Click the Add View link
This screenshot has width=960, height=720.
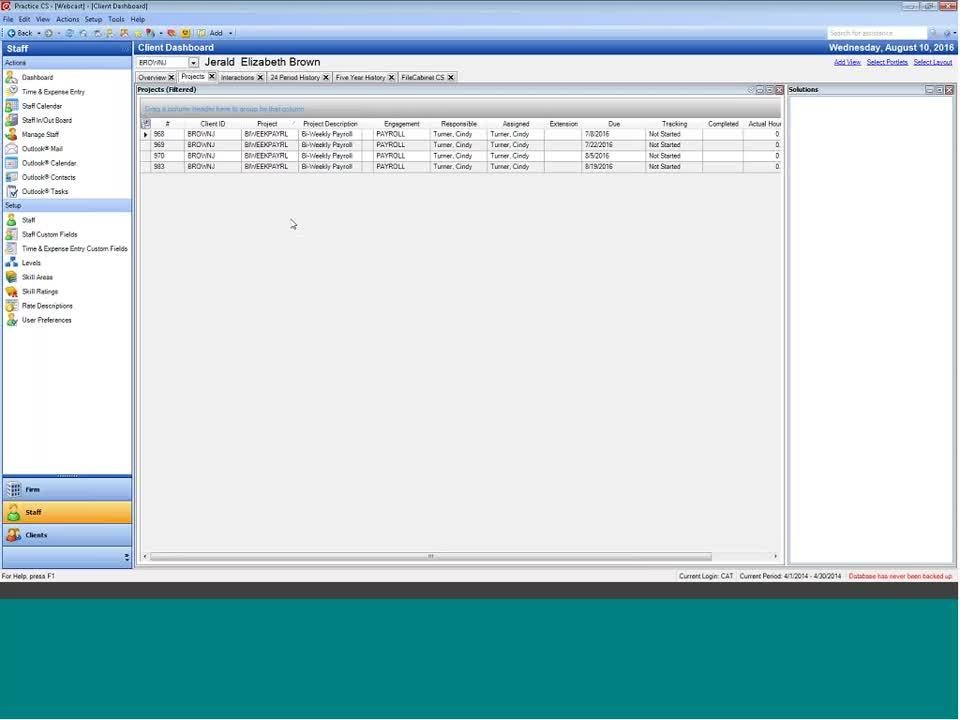click(x=847, y=62)
